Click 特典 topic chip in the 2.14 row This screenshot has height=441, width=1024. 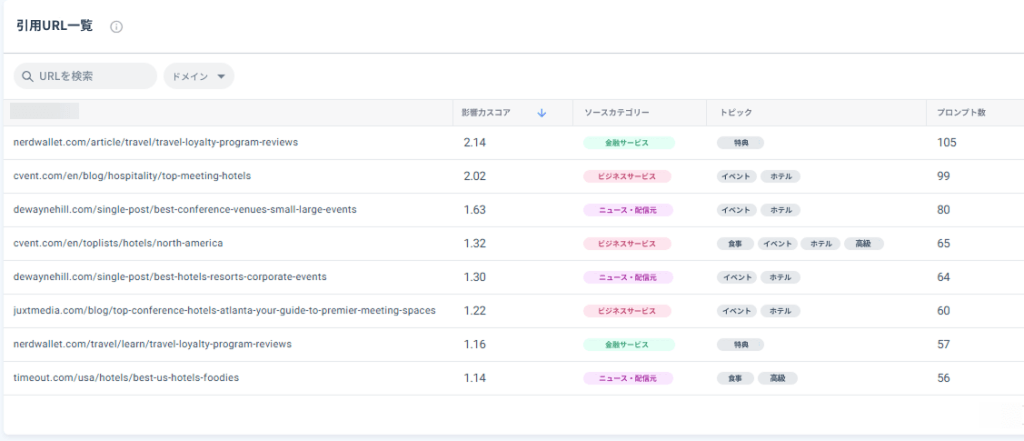tap(740, 143)
